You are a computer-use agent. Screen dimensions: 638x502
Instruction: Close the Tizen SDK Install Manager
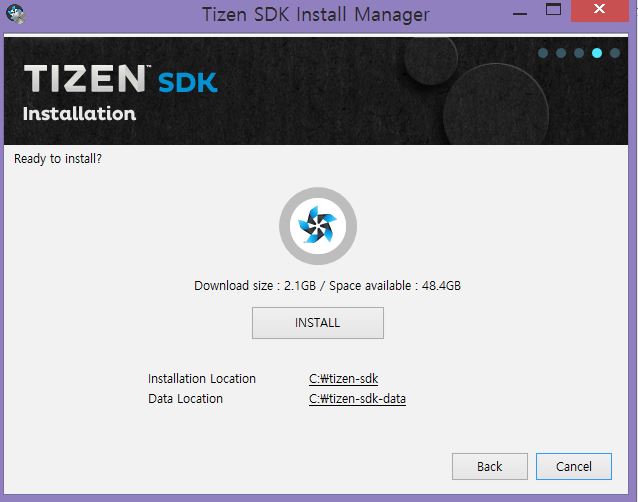click(599, 9)
